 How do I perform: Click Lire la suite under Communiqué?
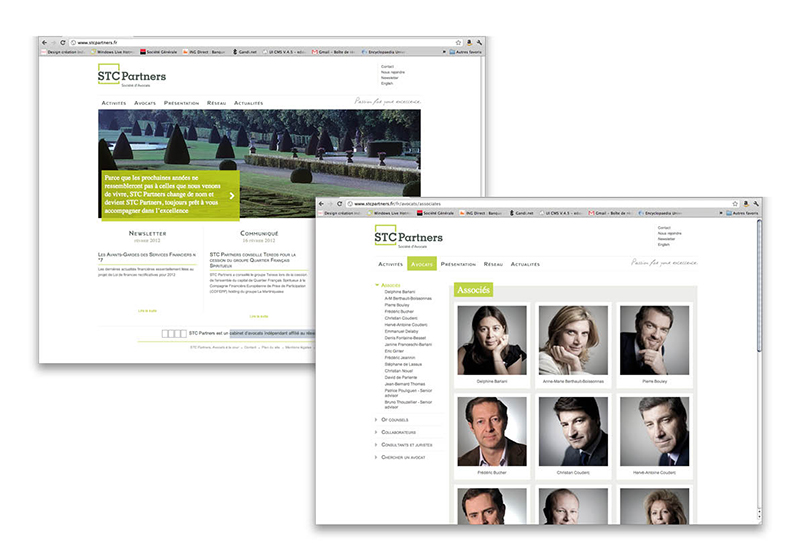(259, 317)
